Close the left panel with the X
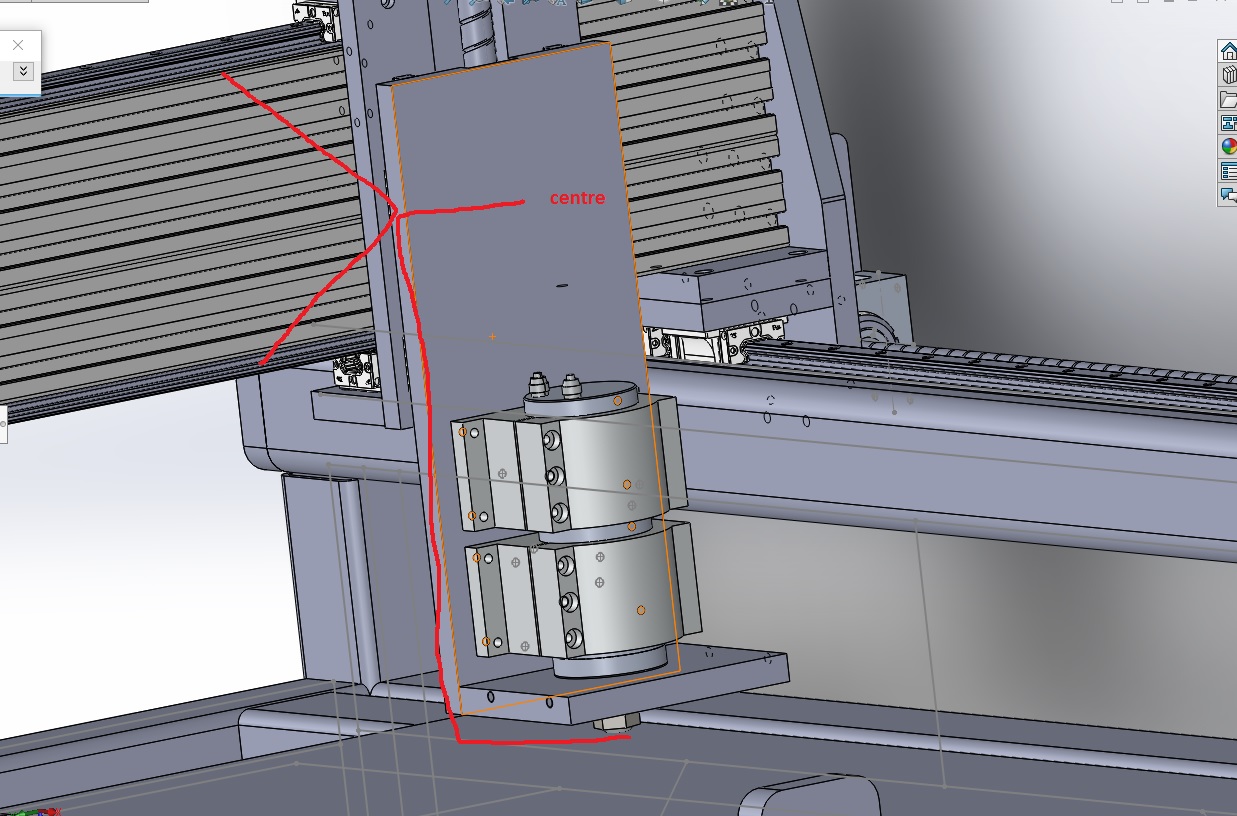The image size is (1237, 816). tap(18, 45)
